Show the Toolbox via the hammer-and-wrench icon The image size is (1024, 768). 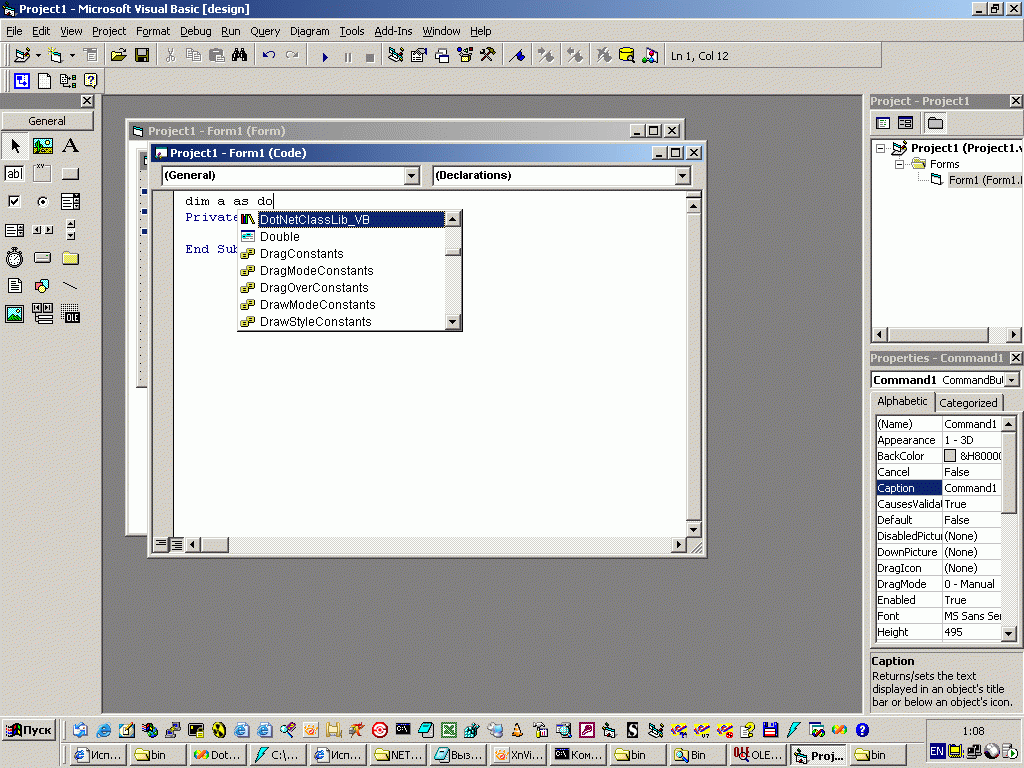488,56
